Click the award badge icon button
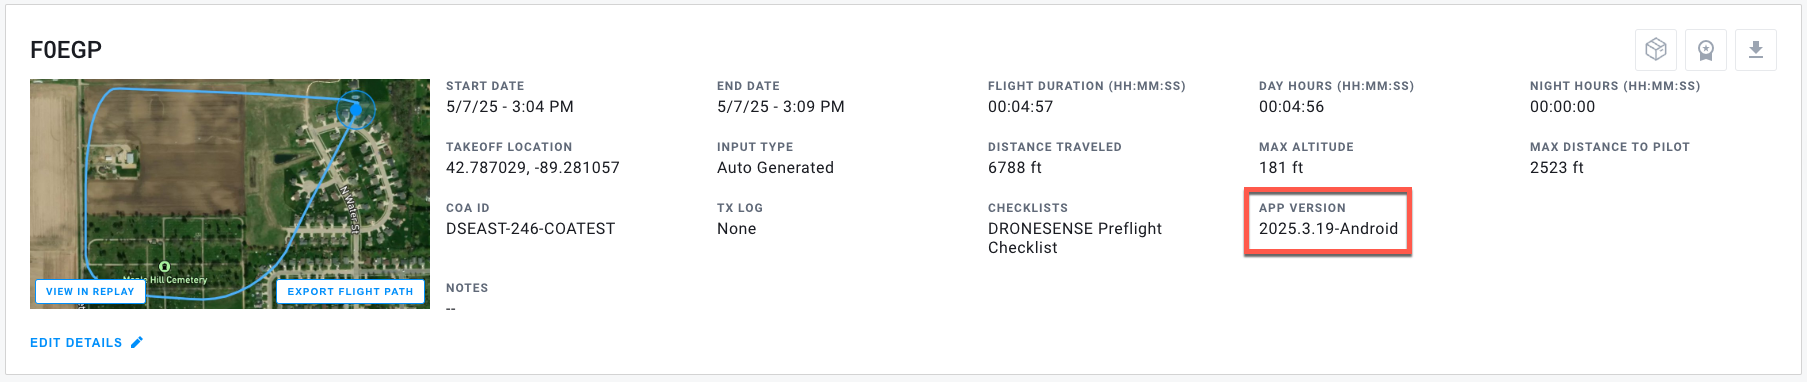 [x=1706, y=50]
